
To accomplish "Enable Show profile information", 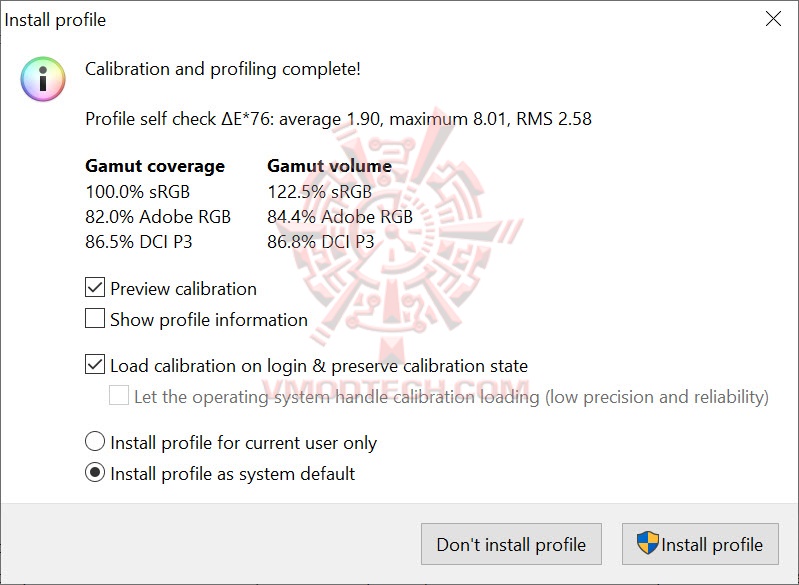I will [x=95, y=319].
